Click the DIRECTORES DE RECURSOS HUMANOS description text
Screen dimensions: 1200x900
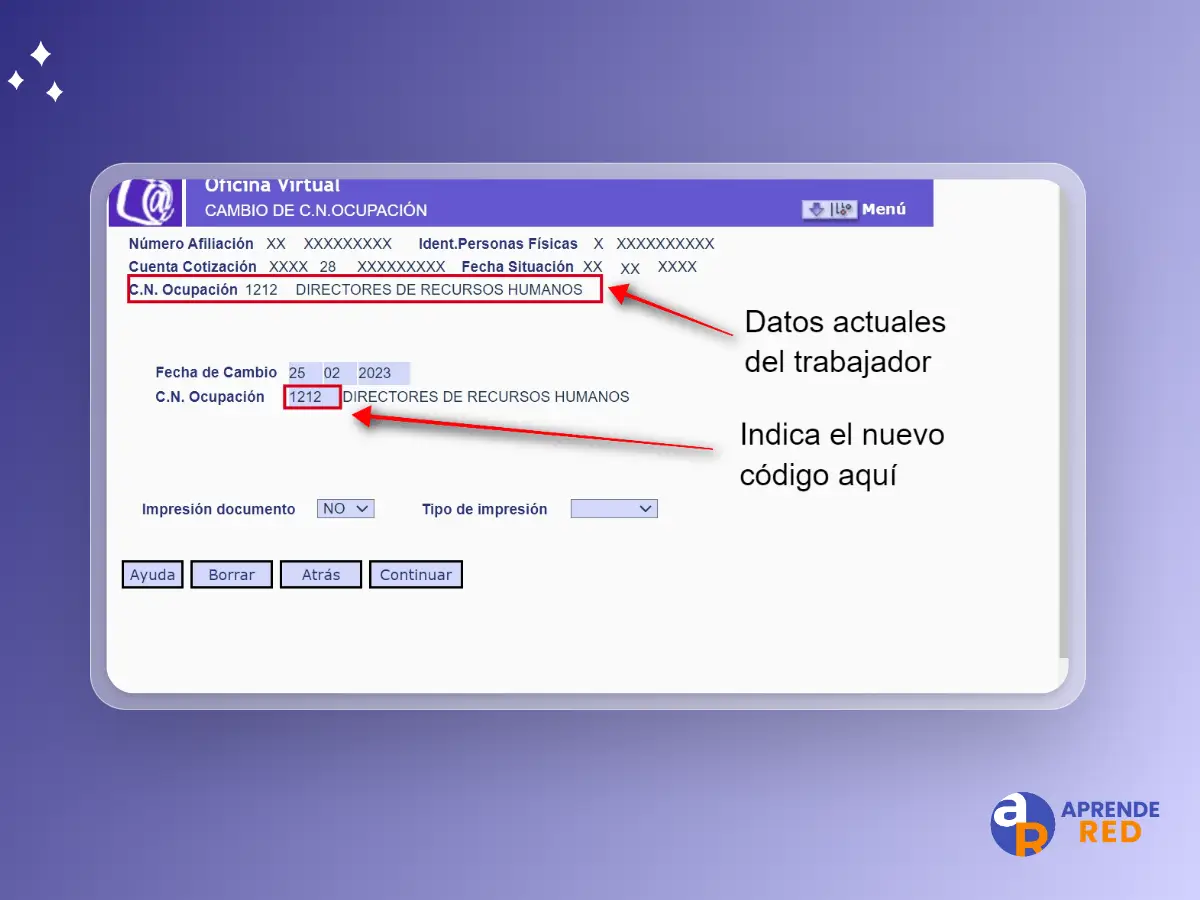pyautogui.click(x=484, y=396)
